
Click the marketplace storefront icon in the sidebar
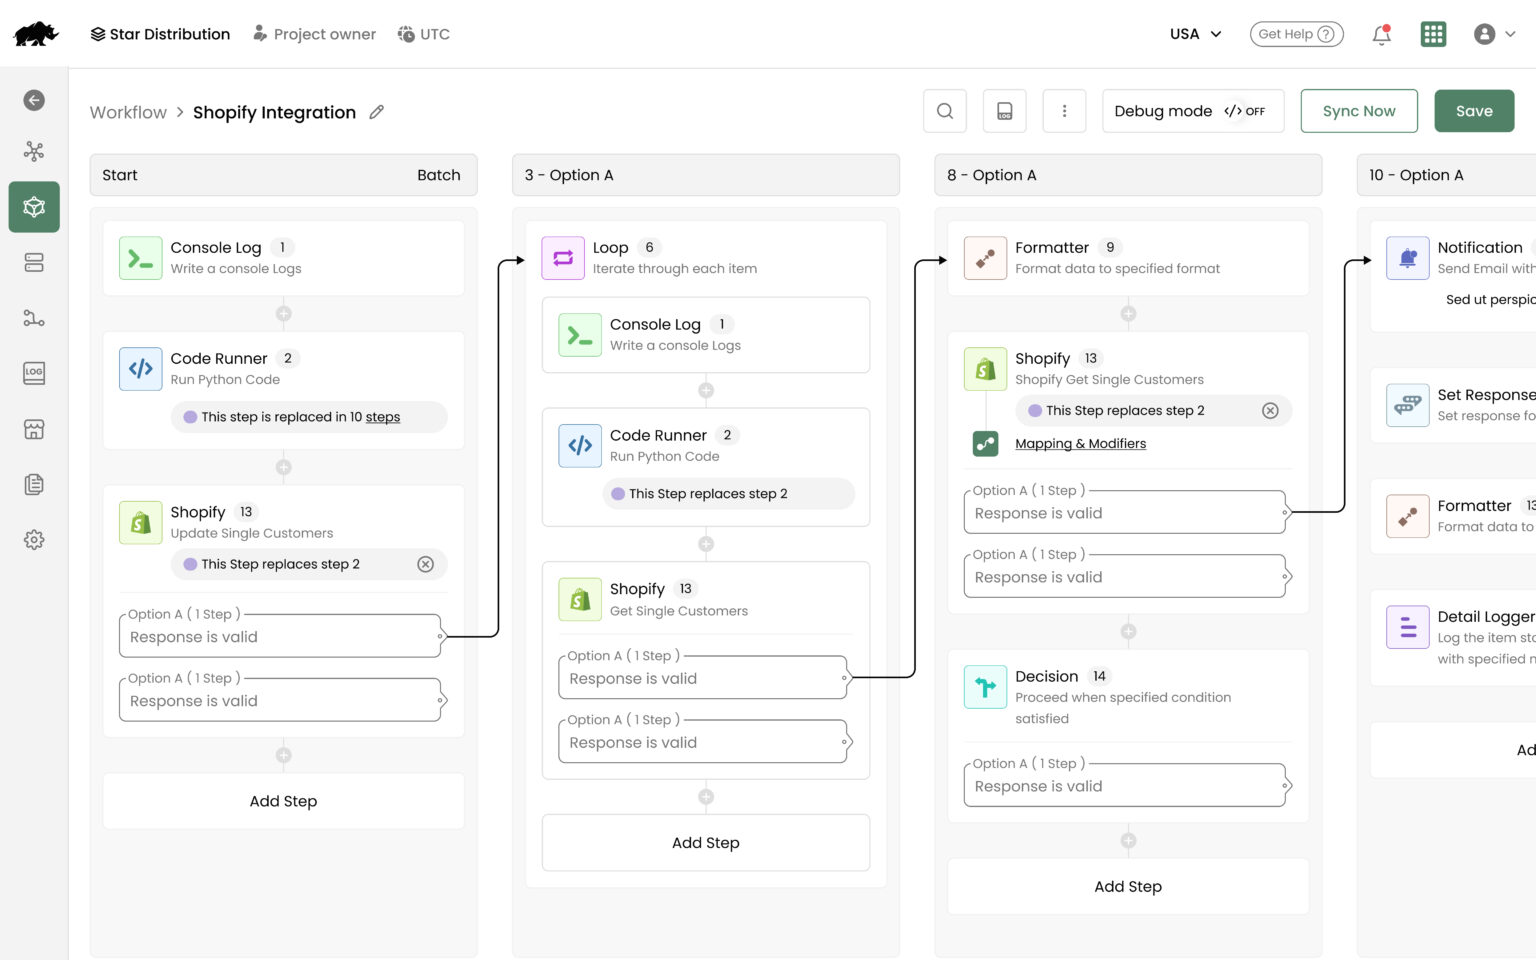click(x=34, y=428)
